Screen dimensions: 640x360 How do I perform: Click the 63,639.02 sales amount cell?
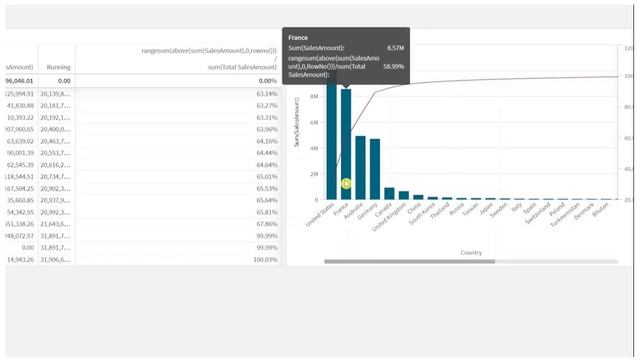click(20, 141)
